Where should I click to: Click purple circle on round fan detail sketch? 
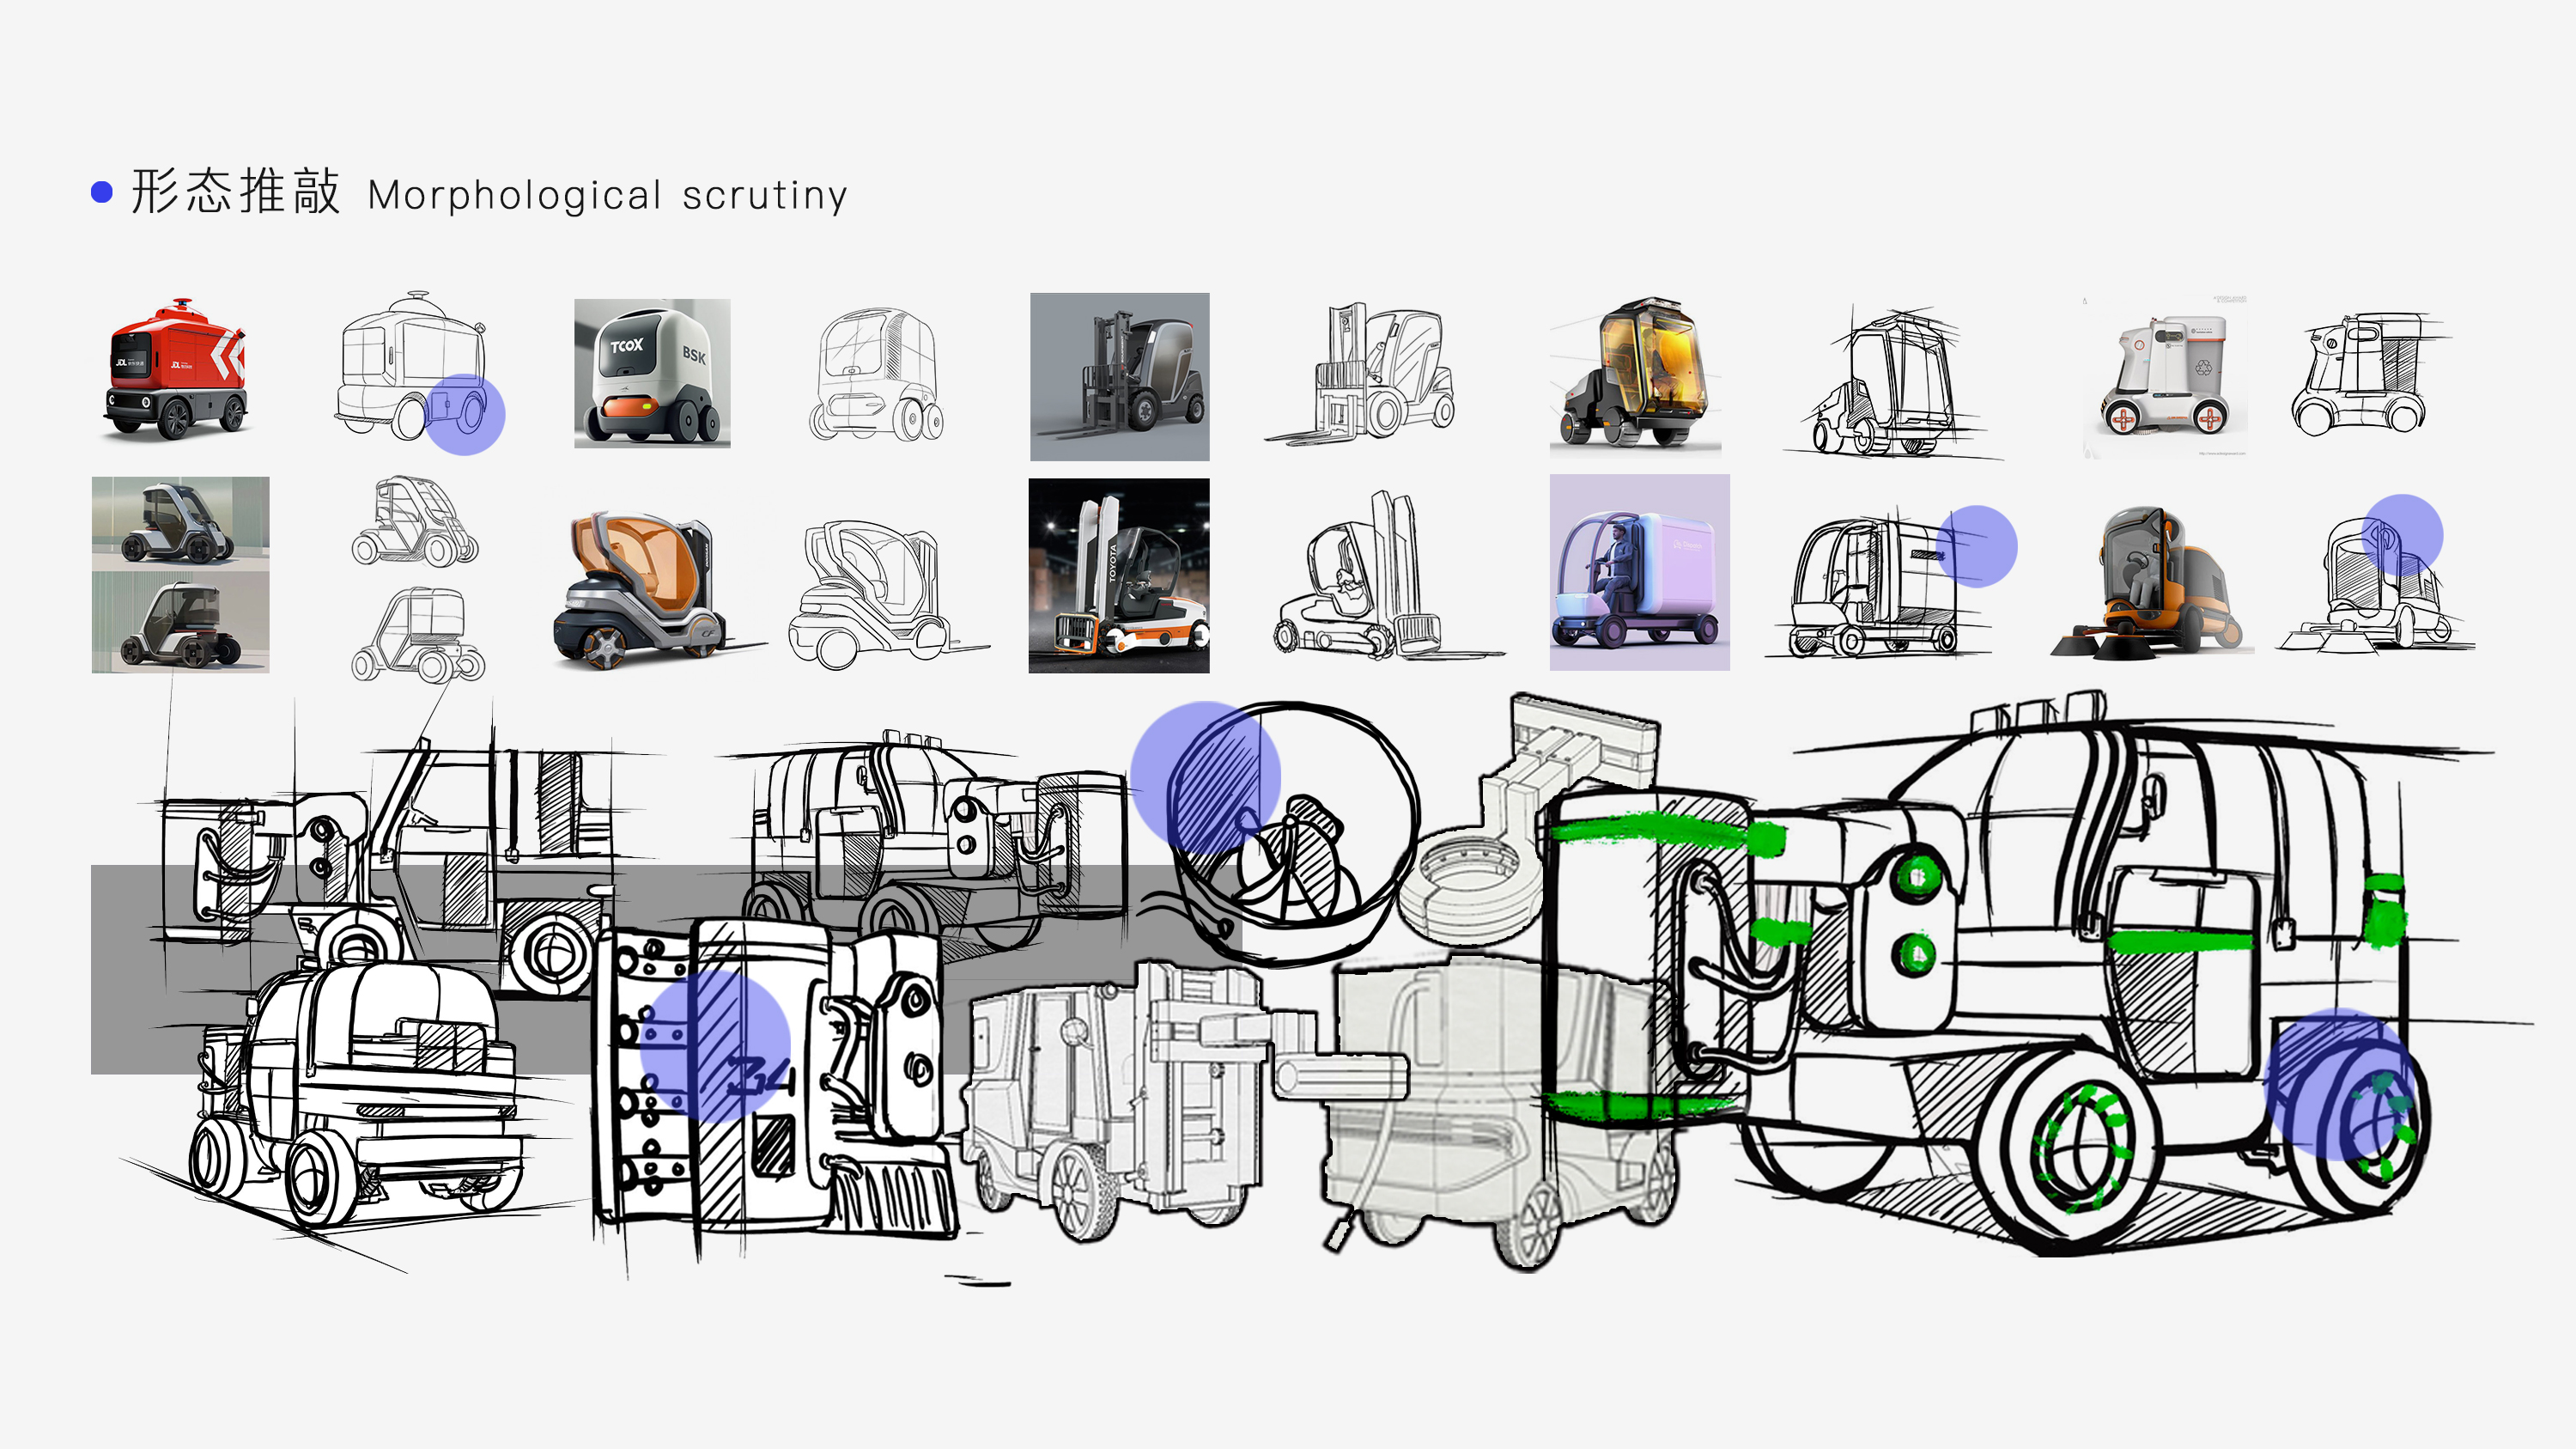[x=1205, y=776]
